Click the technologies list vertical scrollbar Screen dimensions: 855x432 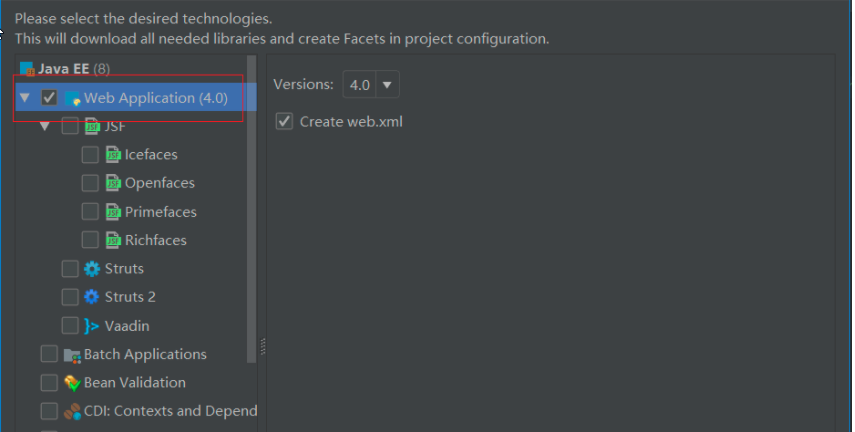[252, 200]
